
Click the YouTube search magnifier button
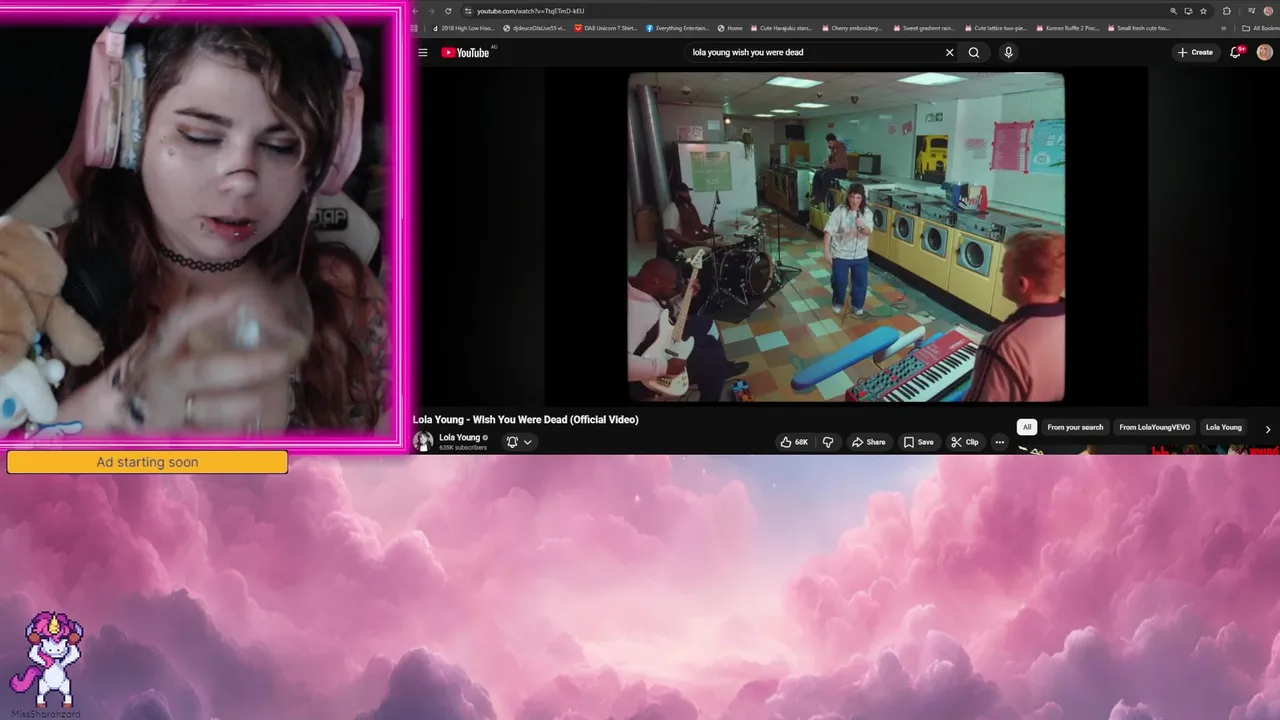coord(974,52)
